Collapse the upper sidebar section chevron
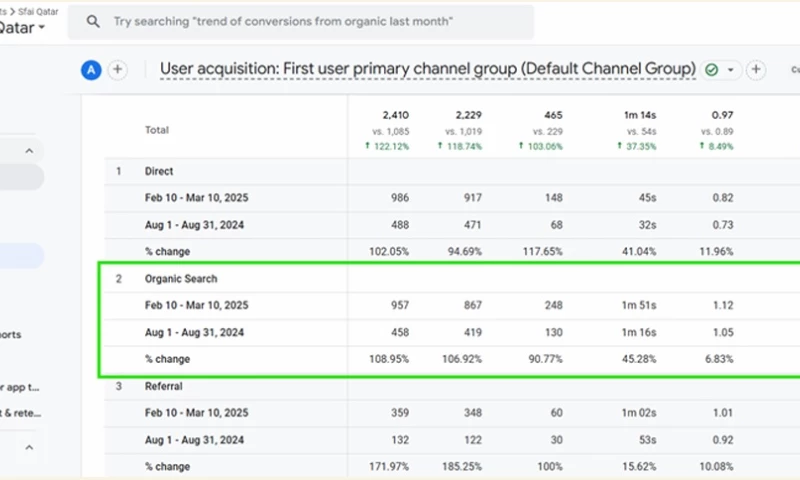 pos(29,151)
